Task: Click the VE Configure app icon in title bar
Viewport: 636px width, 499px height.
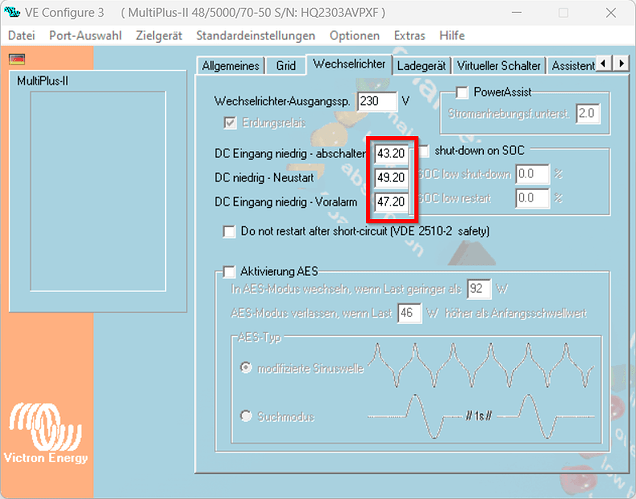Action: point(12,12)
